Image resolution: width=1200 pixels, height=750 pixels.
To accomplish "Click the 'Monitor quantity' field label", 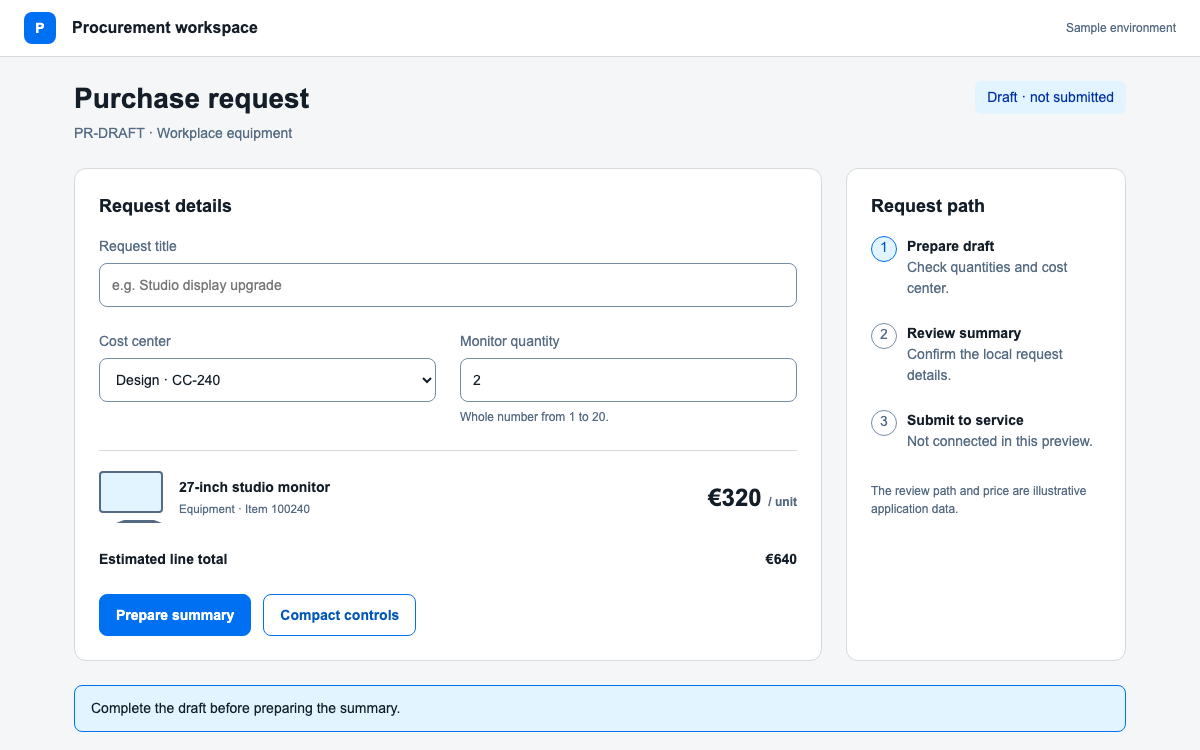I will click(x=510, y=341).
